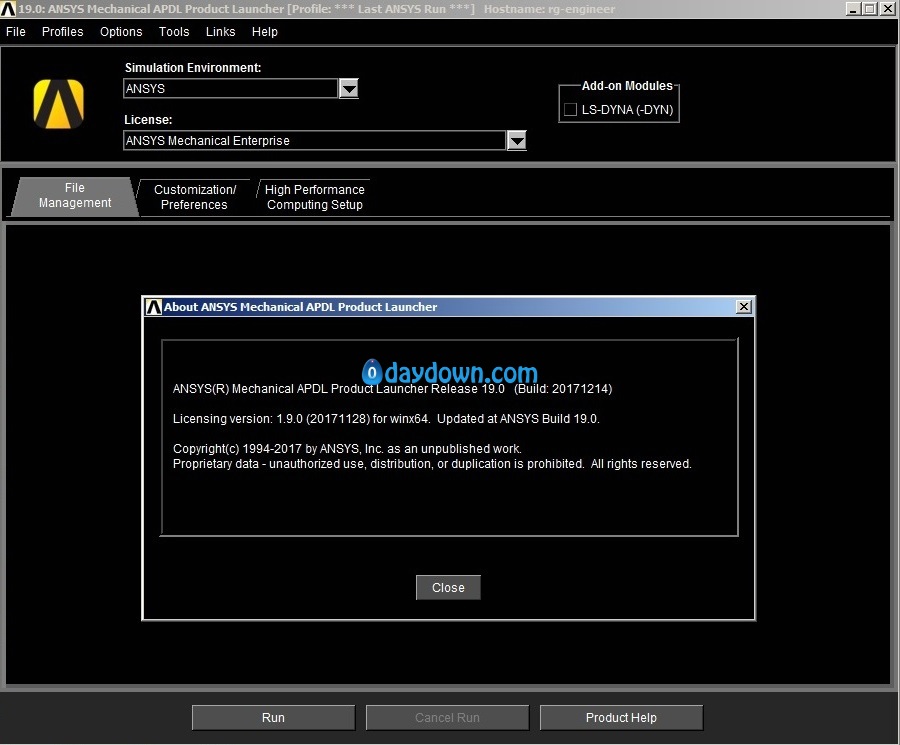Open the Help menu
The height and width of the screenshot is (745, 900).
point(265,32)
